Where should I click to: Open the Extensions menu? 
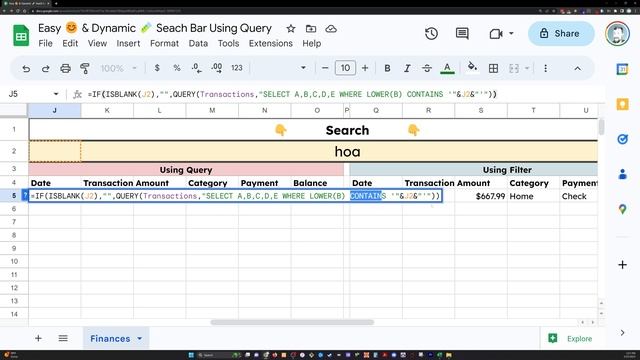coord(271,43)
